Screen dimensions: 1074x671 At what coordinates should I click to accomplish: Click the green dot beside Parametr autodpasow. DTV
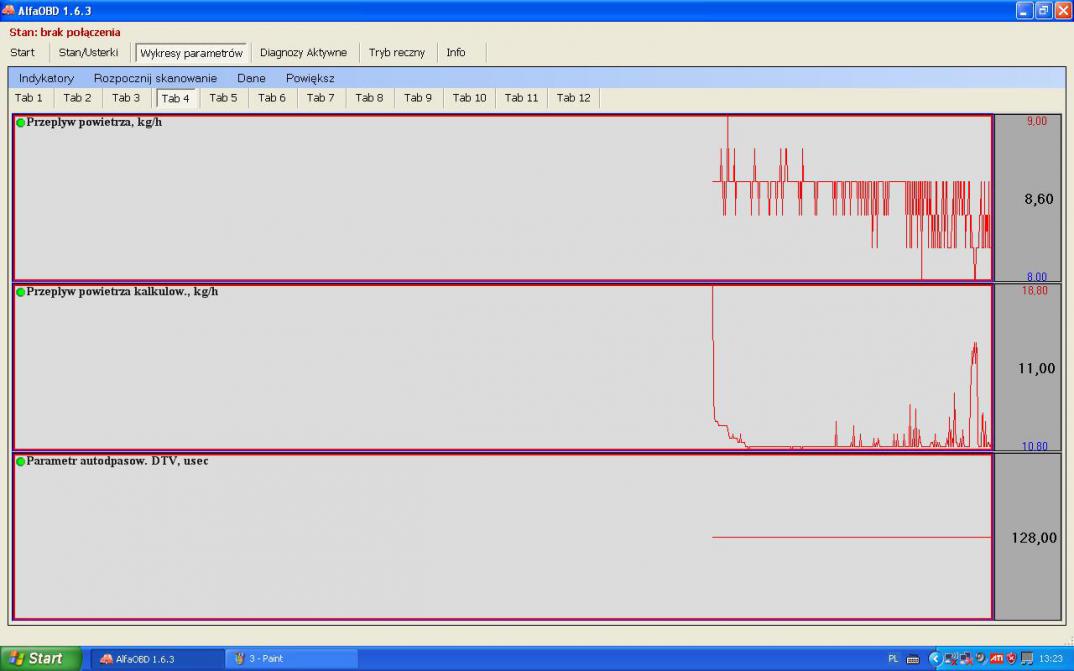coord(21,461)
